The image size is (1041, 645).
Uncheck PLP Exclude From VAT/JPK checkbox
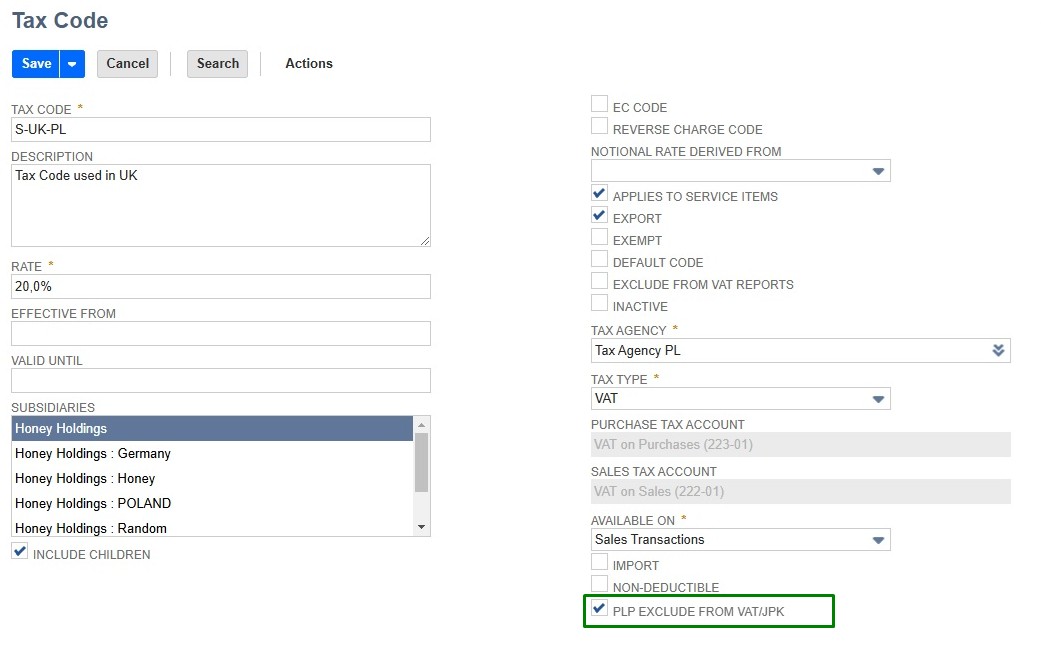[600, 609]
